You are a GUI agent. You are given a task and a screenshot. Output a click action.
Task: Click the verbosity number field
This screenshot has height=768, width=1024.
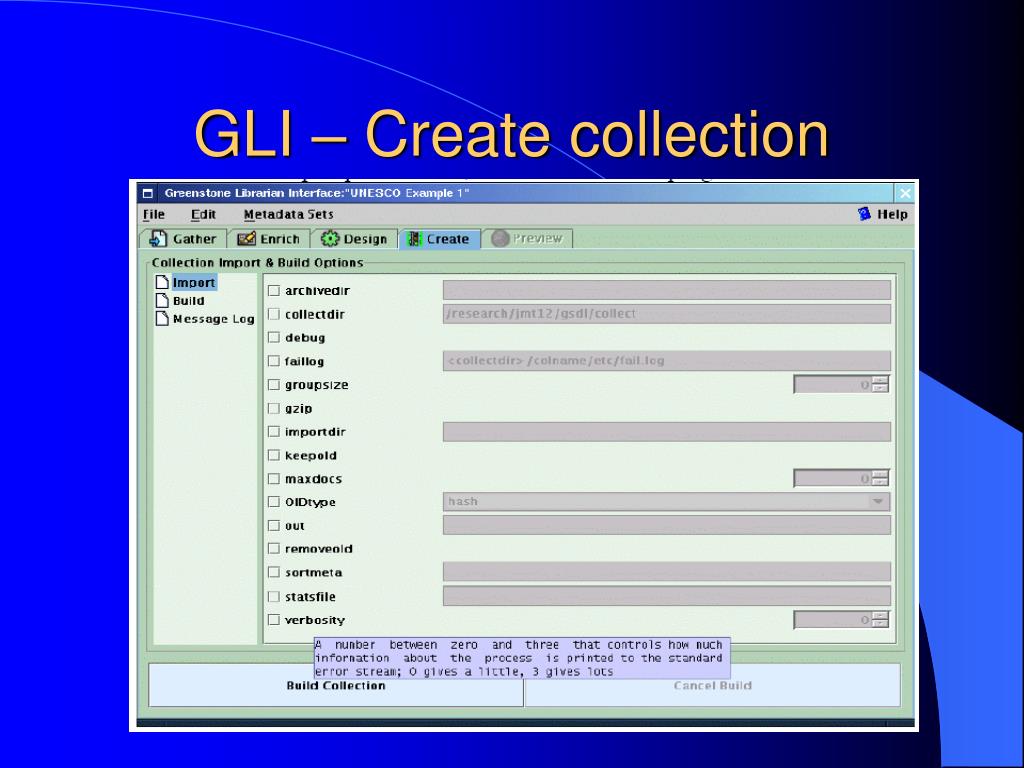[x=833, y=620]
